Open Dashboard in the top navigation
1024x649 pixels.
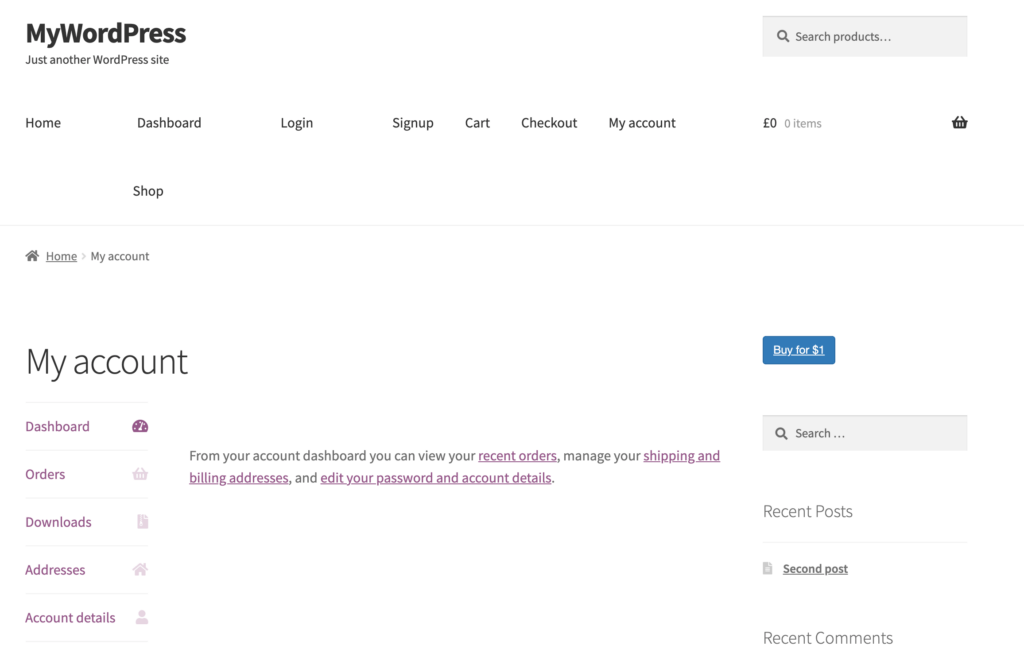pos(169,123)
